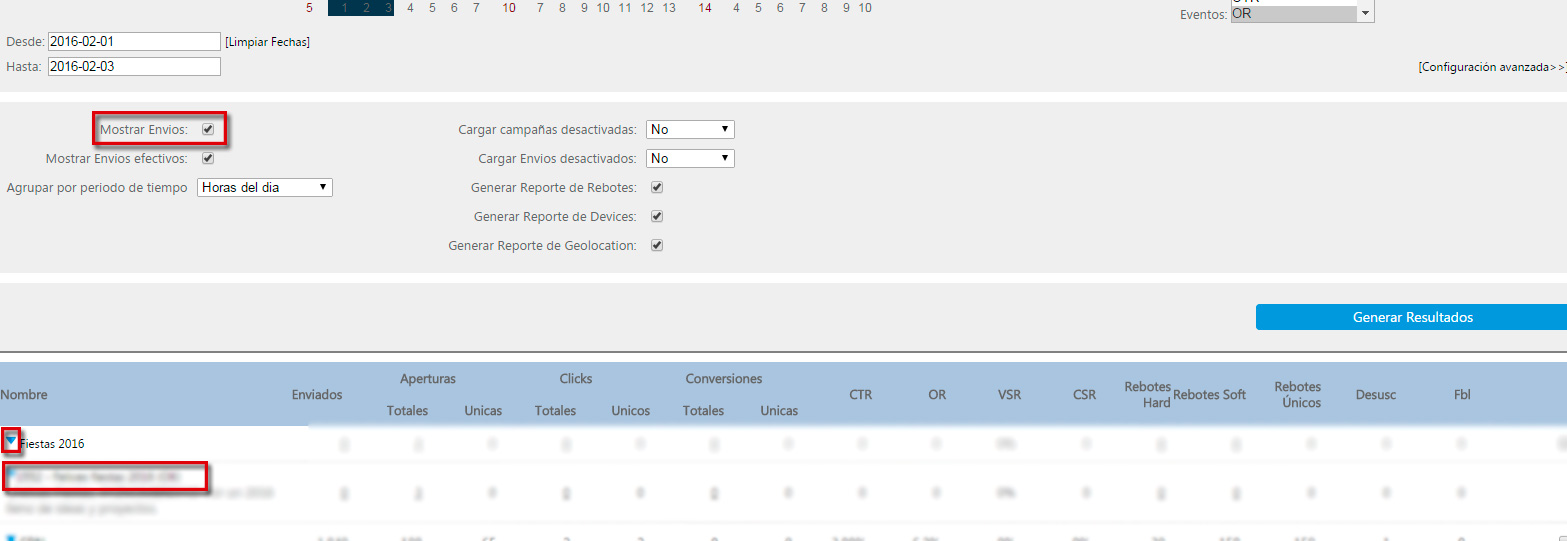Viewport: 1567px width, 541px height.
Task: Open Configuración avanzada link
Action: pyautogui.click(x=1492, y=67)
